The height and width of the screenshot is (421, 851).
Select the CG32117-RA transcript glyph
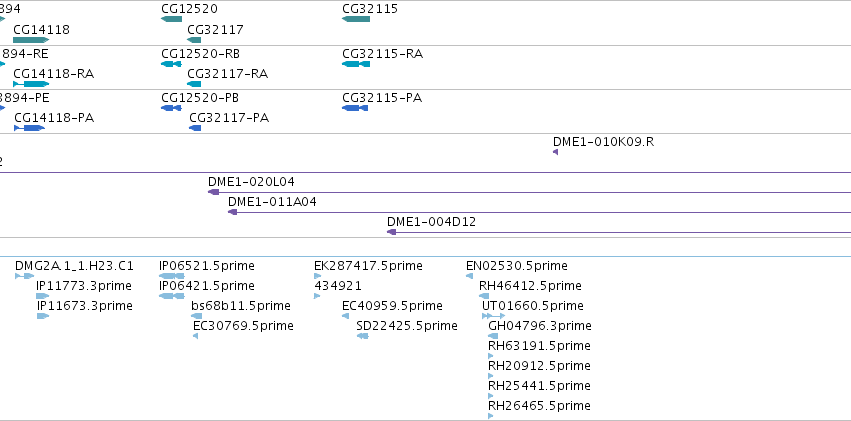(195, 84)
